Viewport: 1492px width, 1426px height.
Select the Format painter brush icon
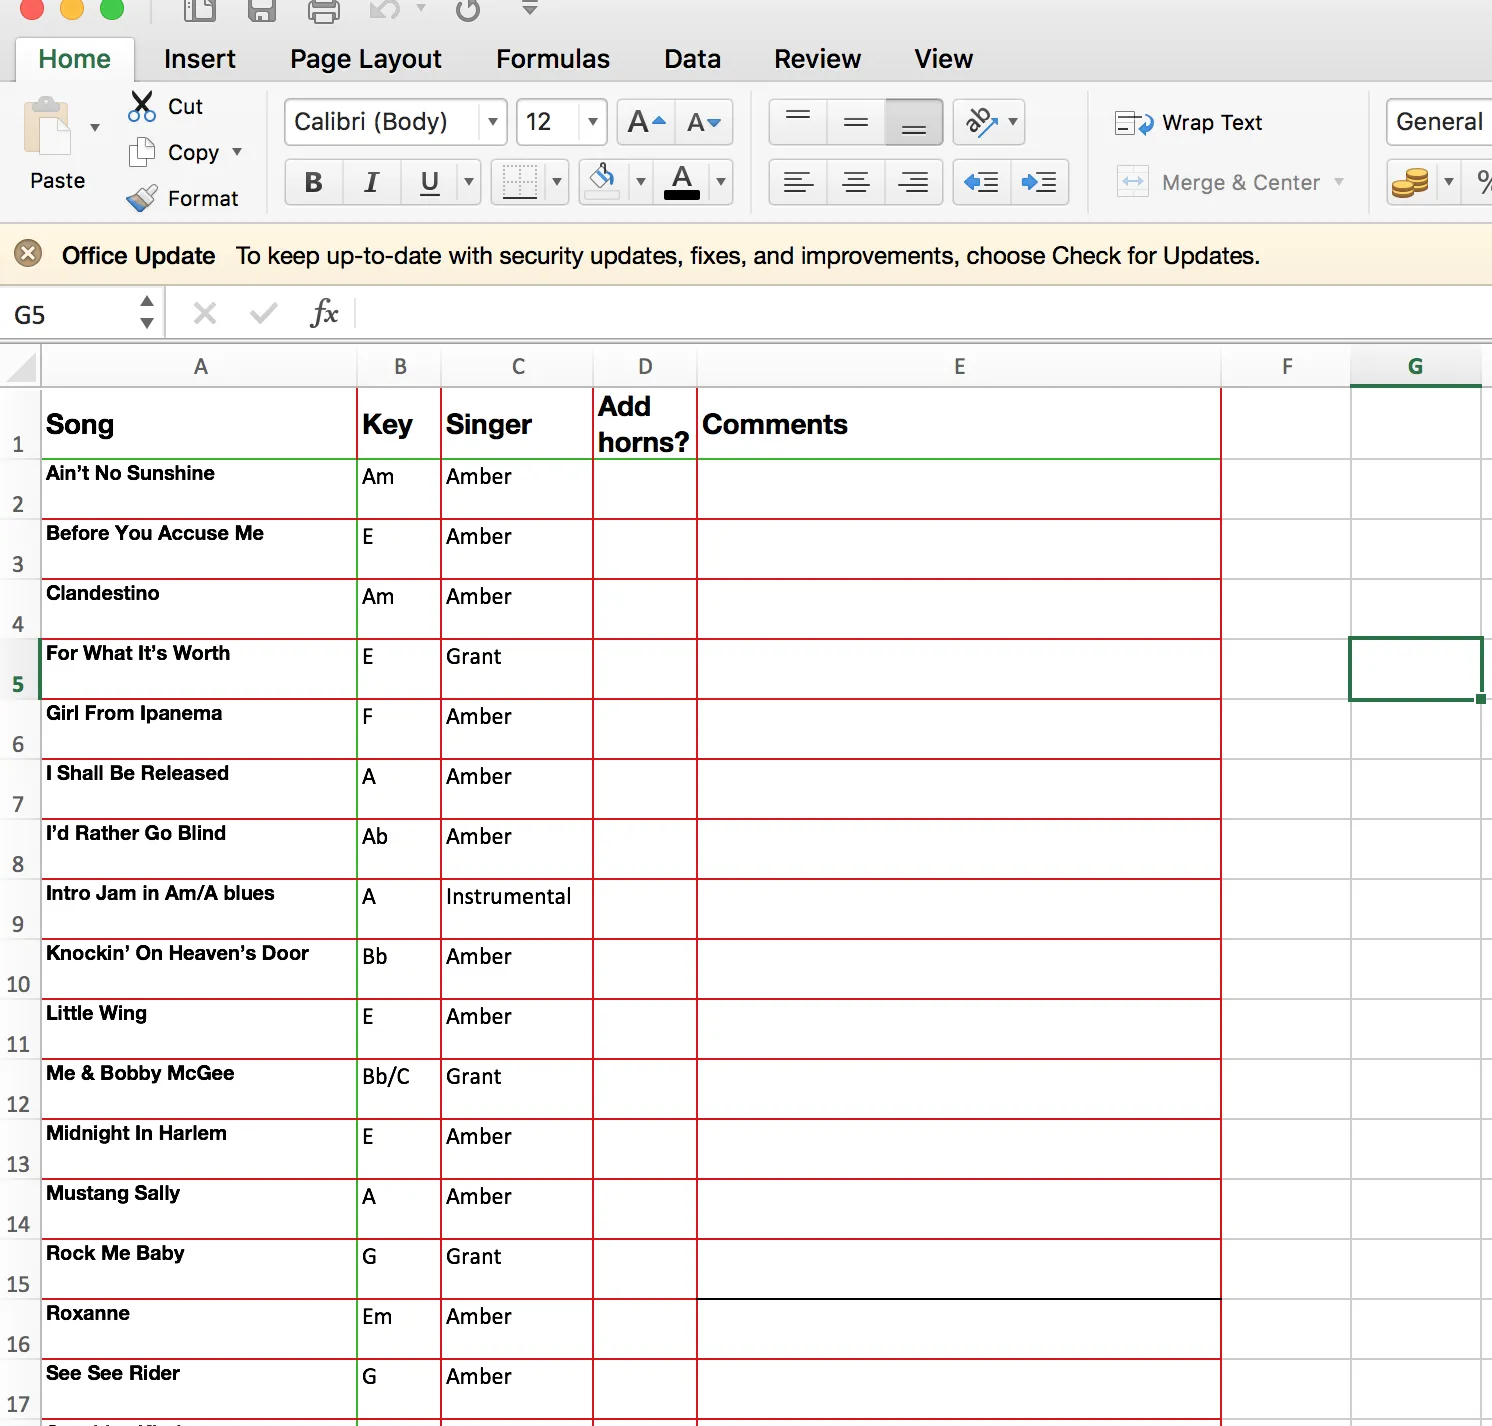(x=142, y=198)
